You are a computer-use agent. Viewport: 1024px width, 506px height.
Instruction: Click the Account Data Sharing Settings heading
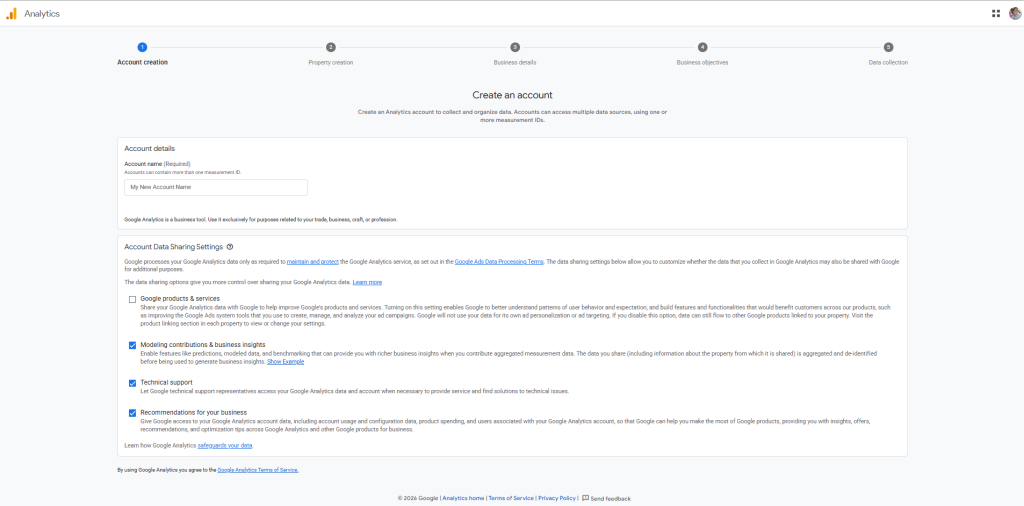point(174,247)
